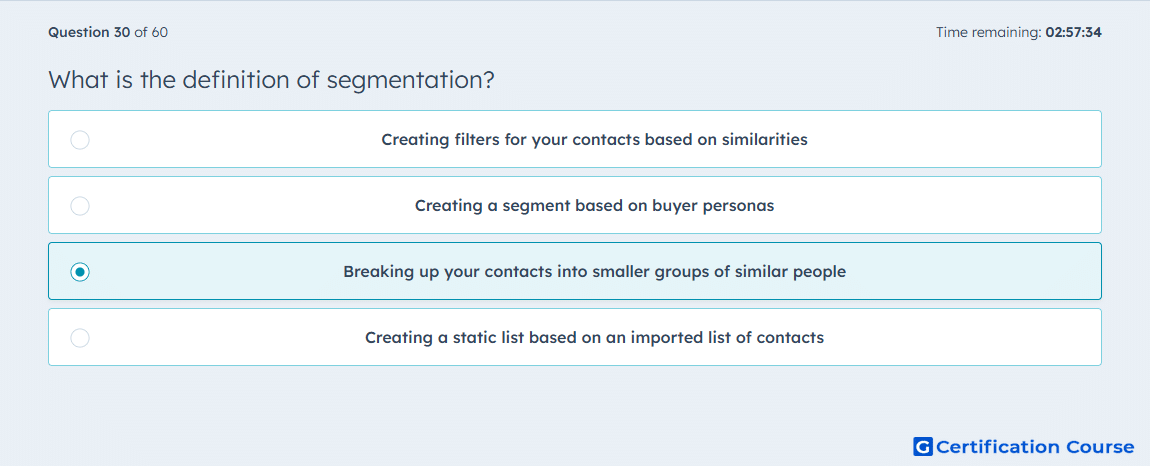Click the selected Breaking up contacts radio
1150x466 pixels.
[80, 272]
